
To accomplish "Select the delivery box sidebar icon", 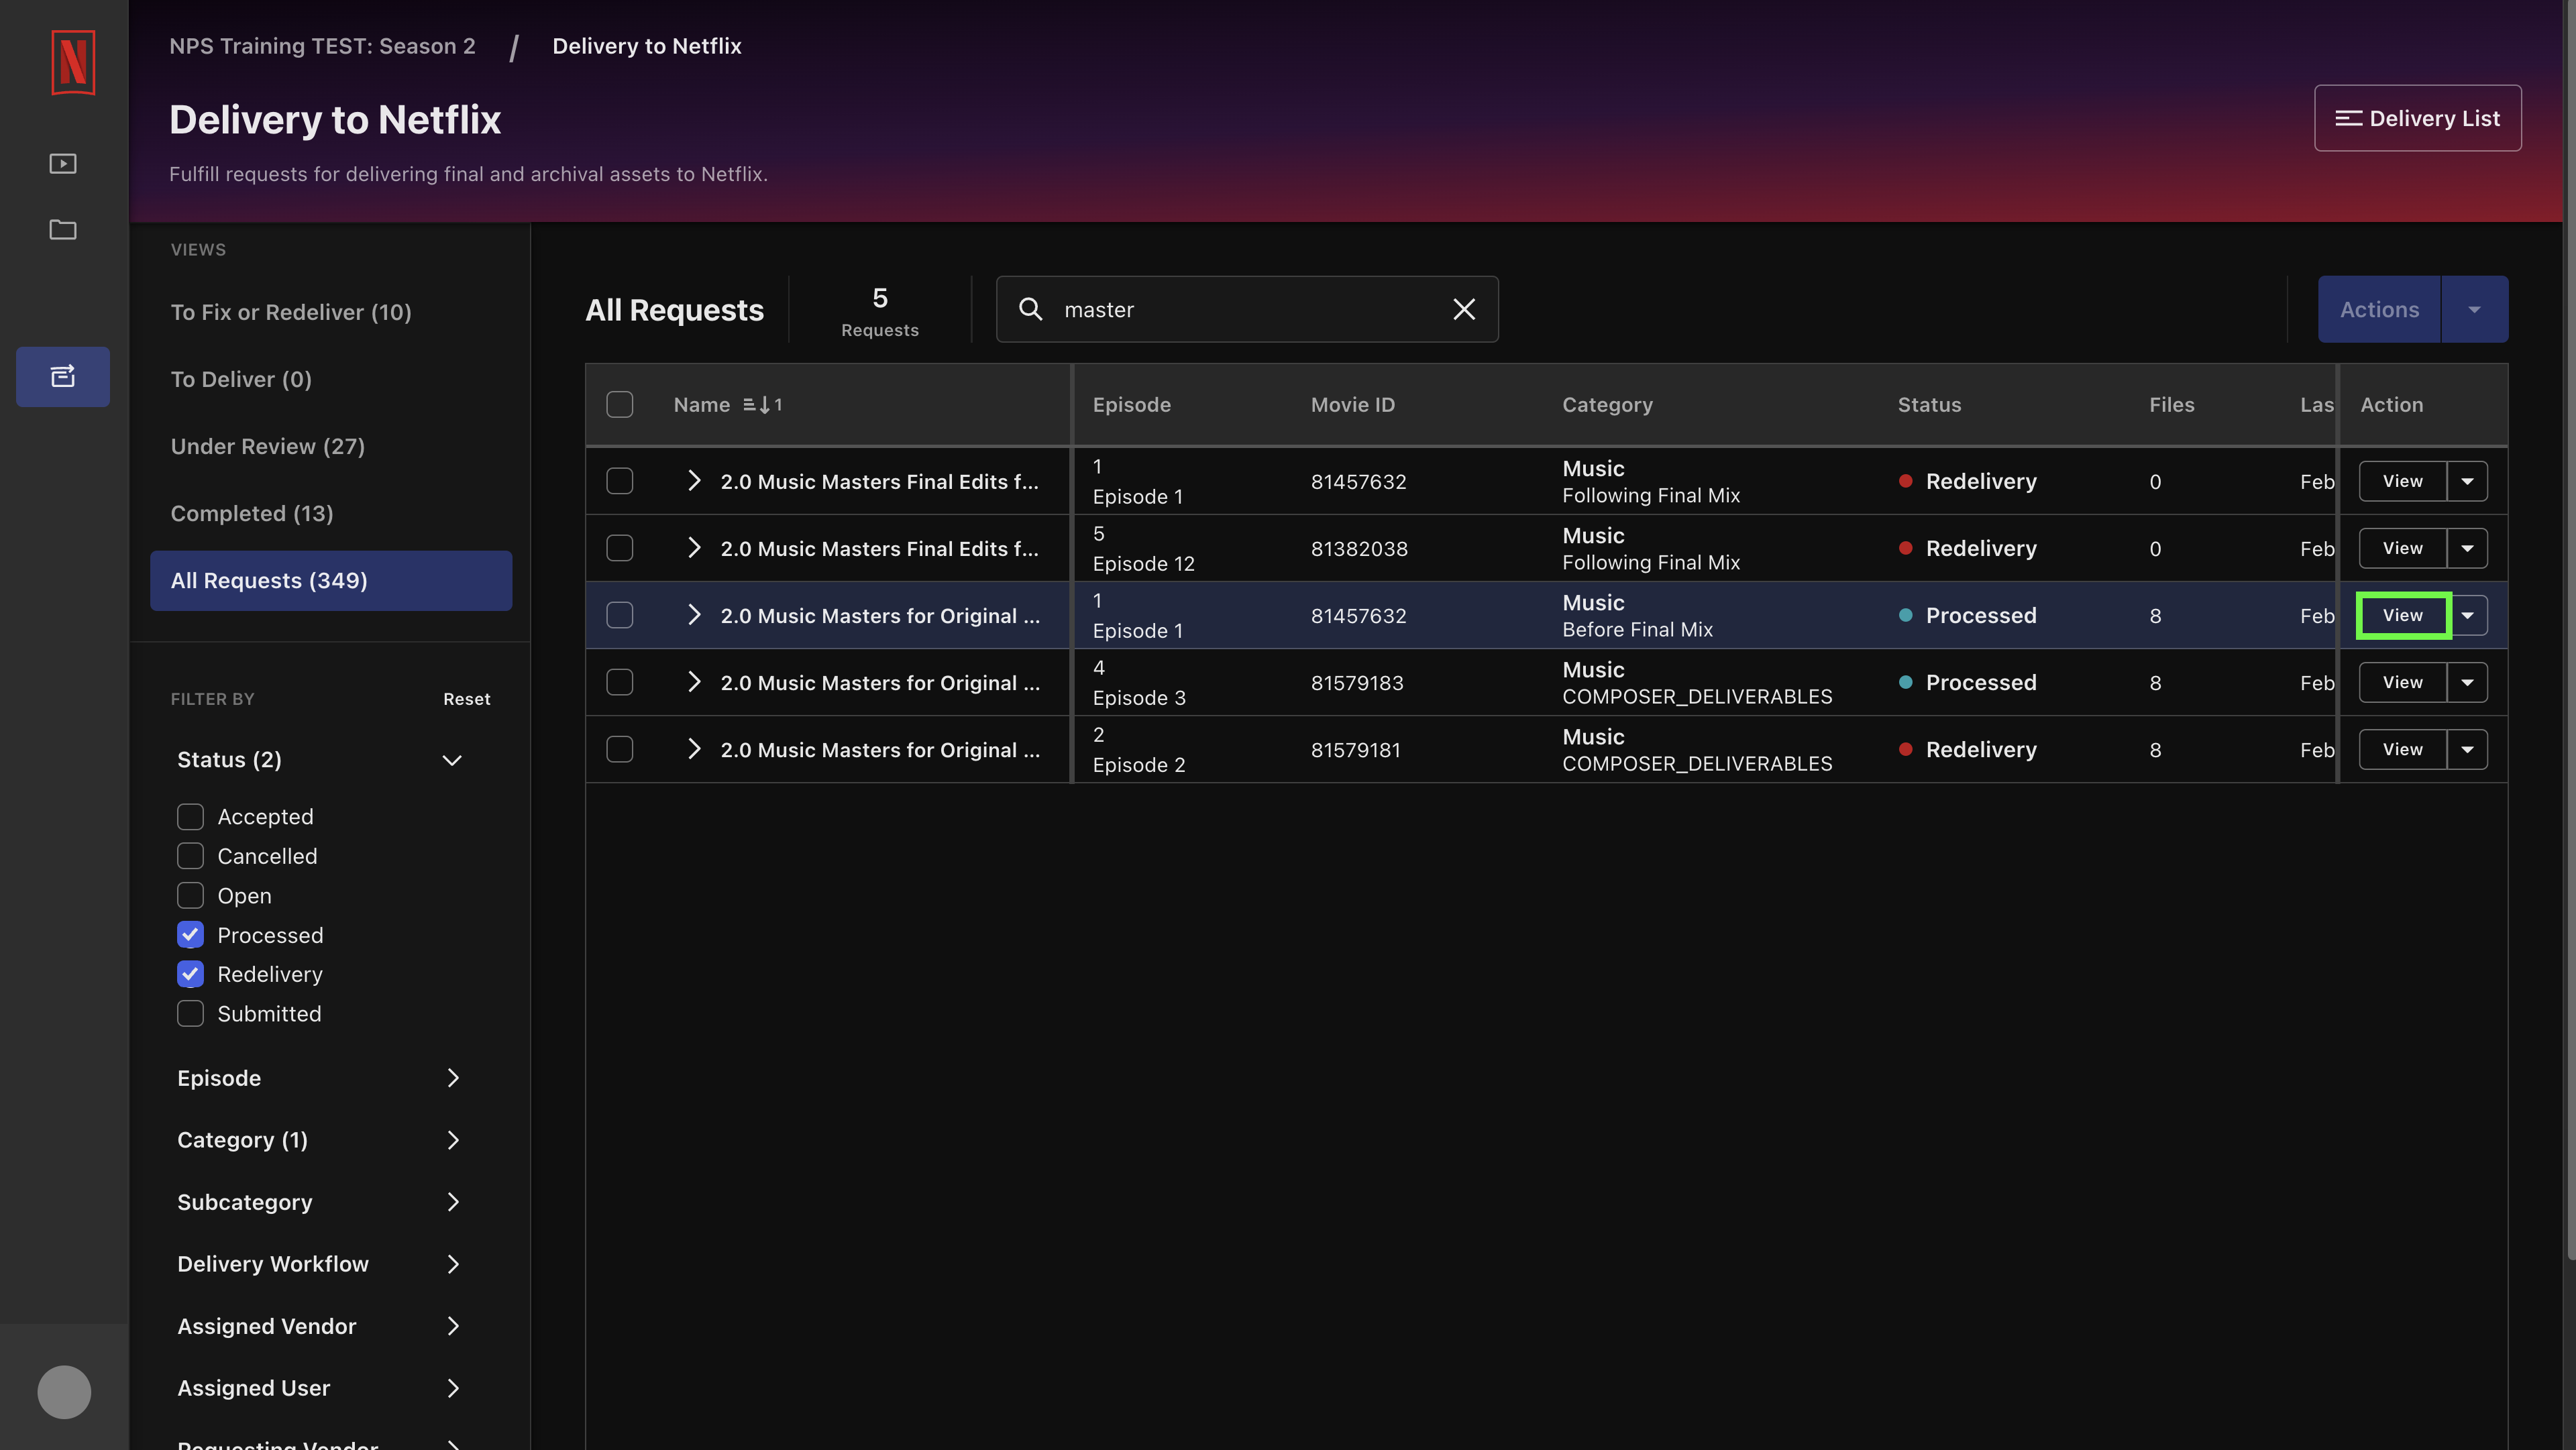I will coord(63,376).
